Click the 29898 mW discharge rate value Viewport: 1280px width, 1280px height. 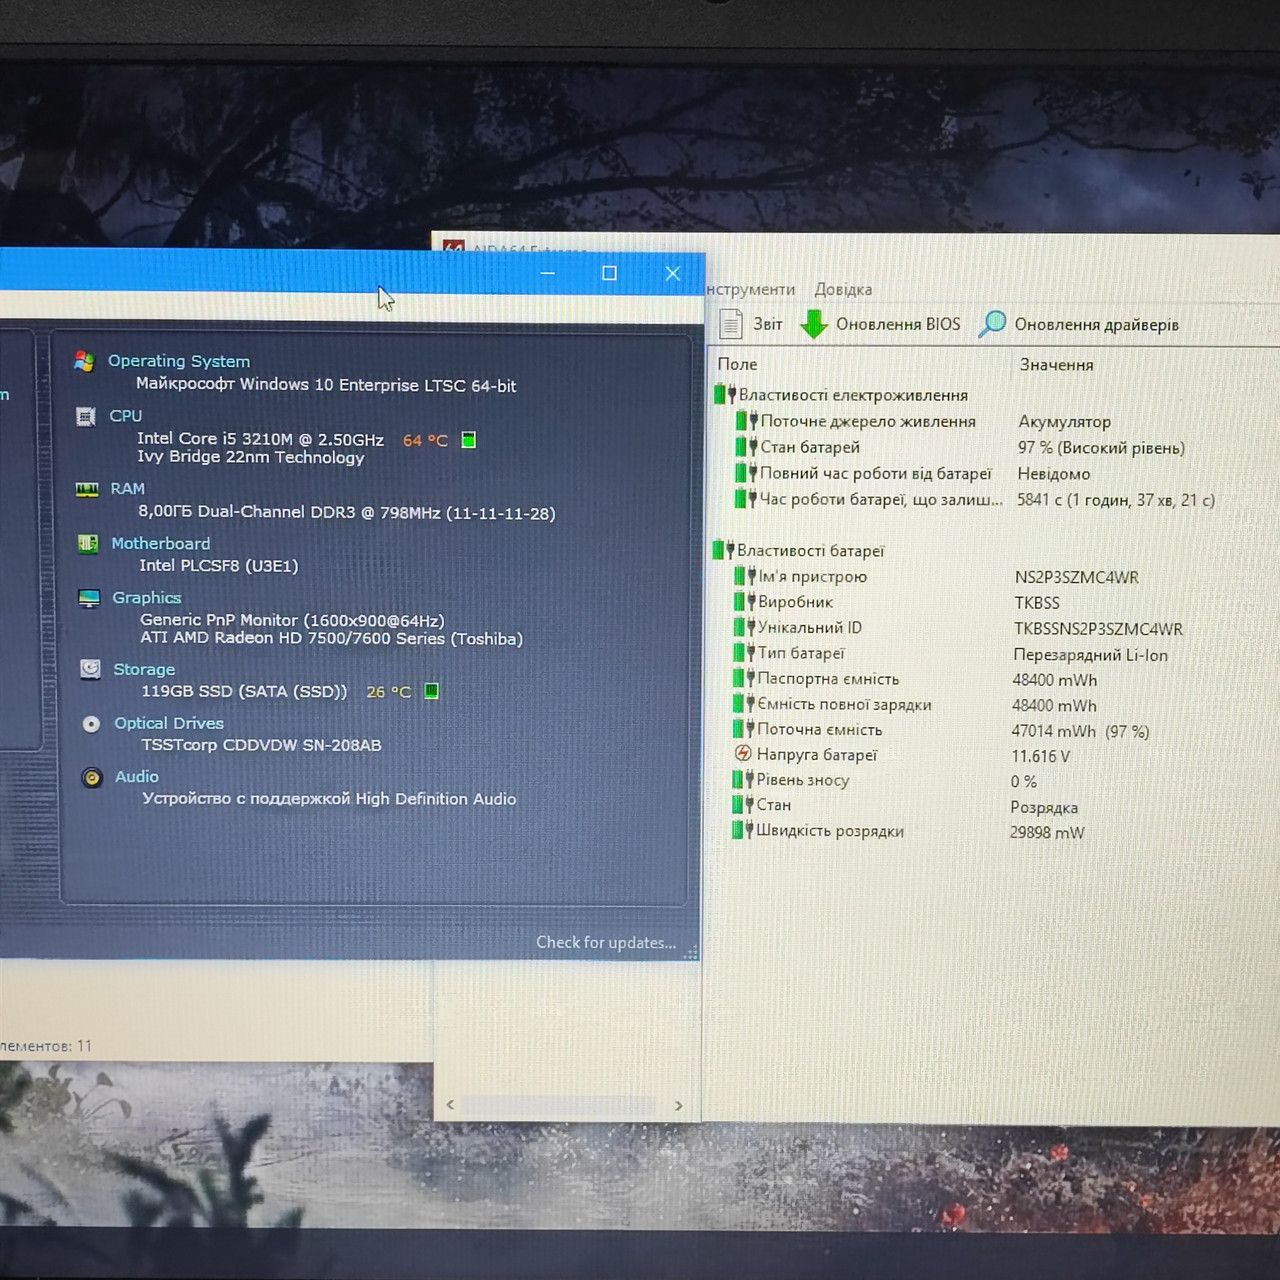(1047, 832)
